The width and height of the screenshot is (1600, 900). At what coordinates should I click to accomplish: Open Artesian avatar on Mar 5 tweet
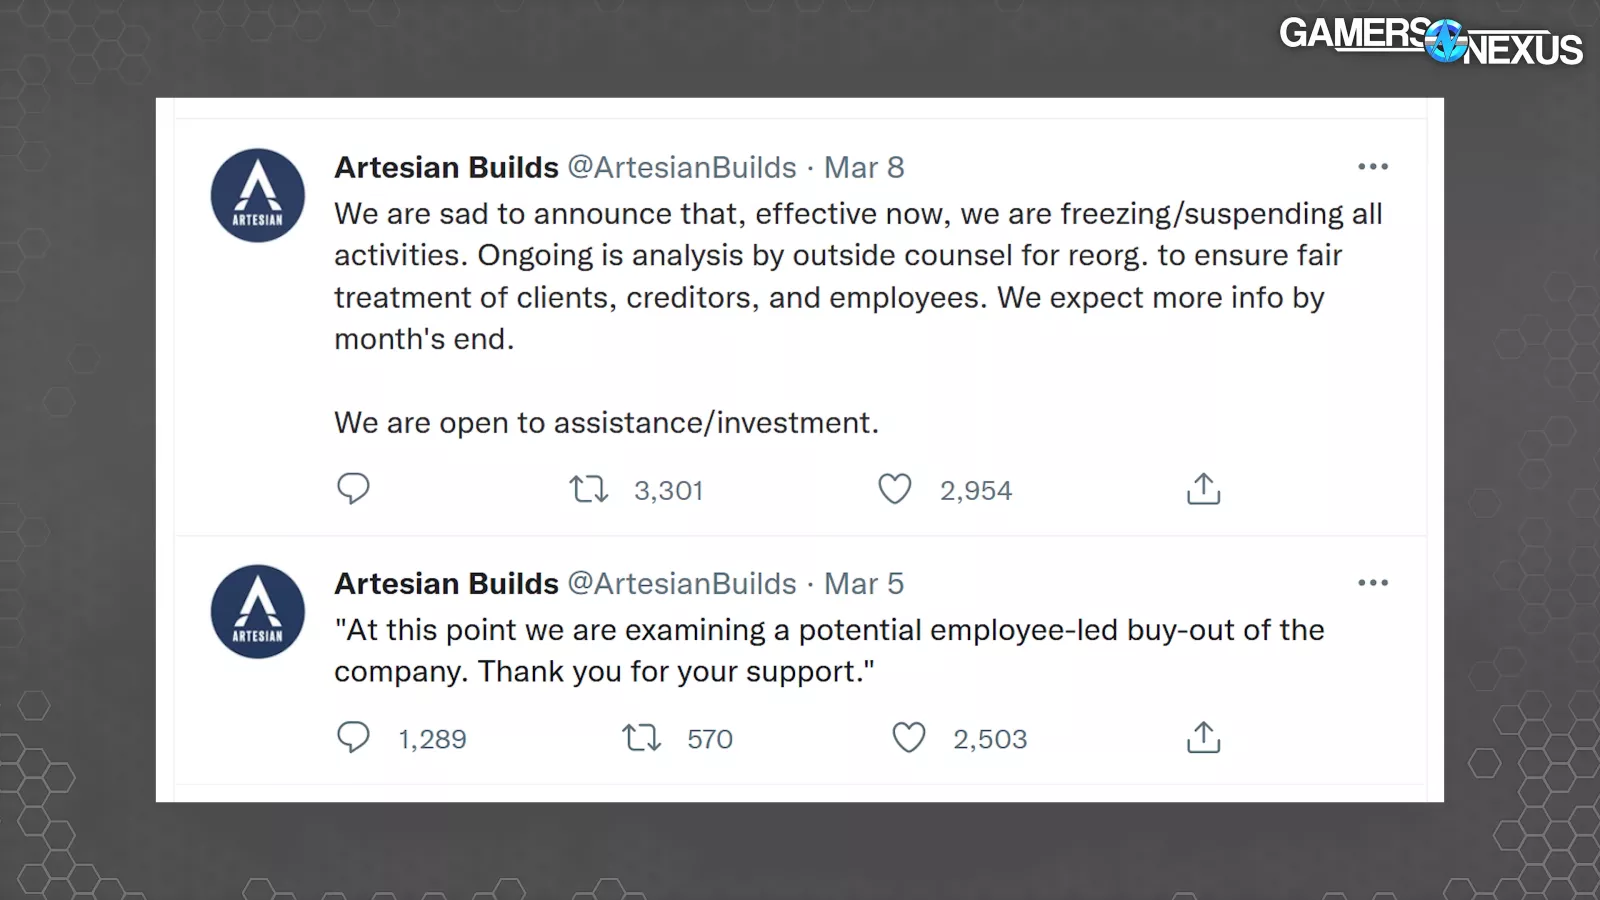click(258, 612)
